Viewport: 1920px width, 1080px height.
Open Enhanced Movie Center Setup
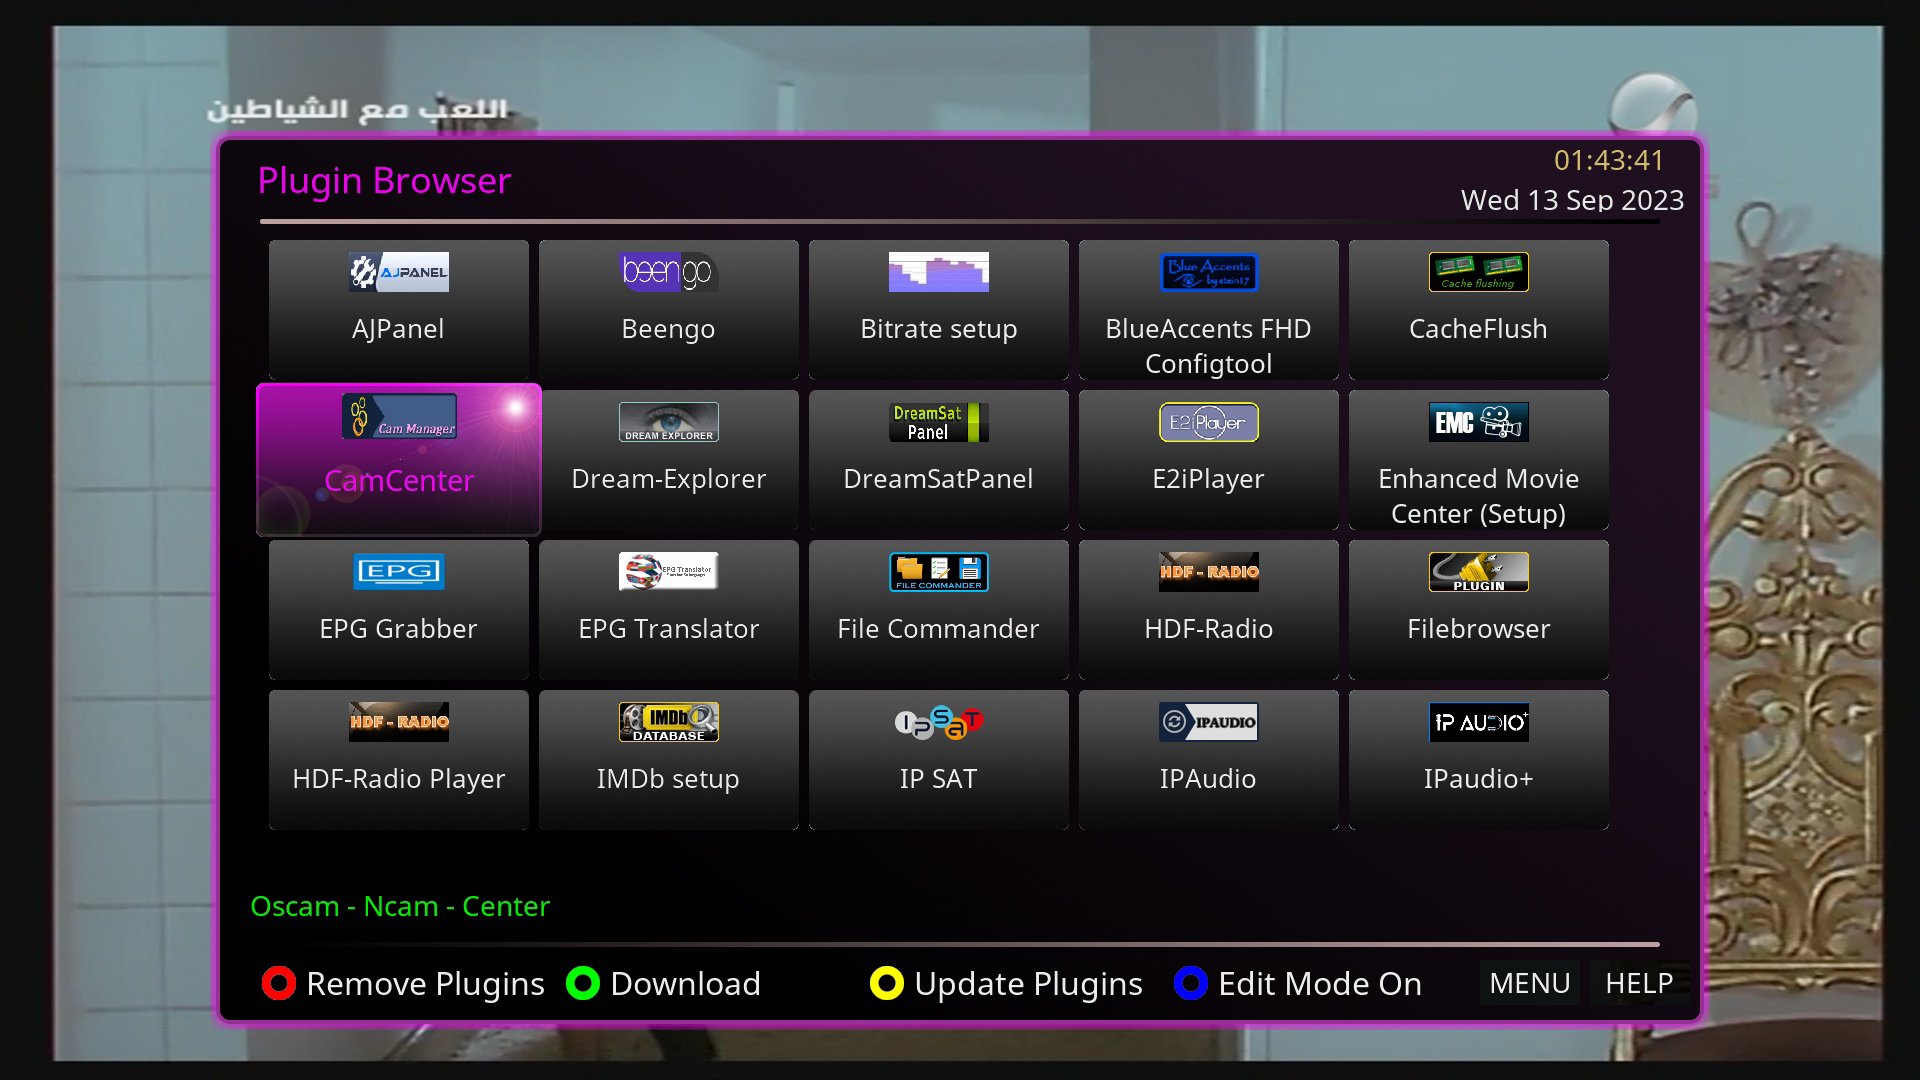click(1478, 460)
